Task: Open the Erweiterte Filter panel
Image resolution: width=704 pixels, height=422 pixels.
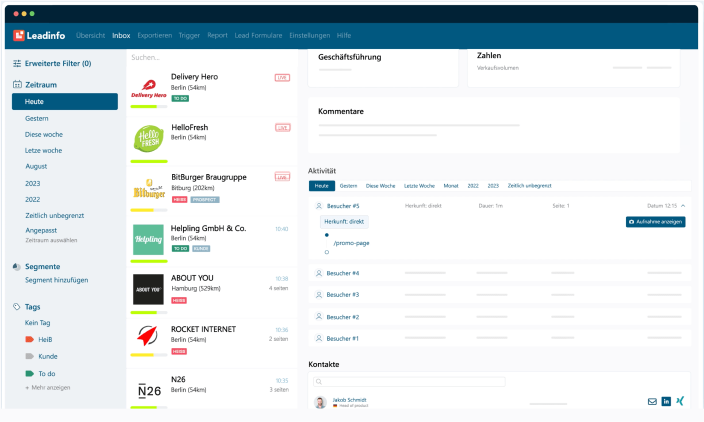Action: (57, 63)
